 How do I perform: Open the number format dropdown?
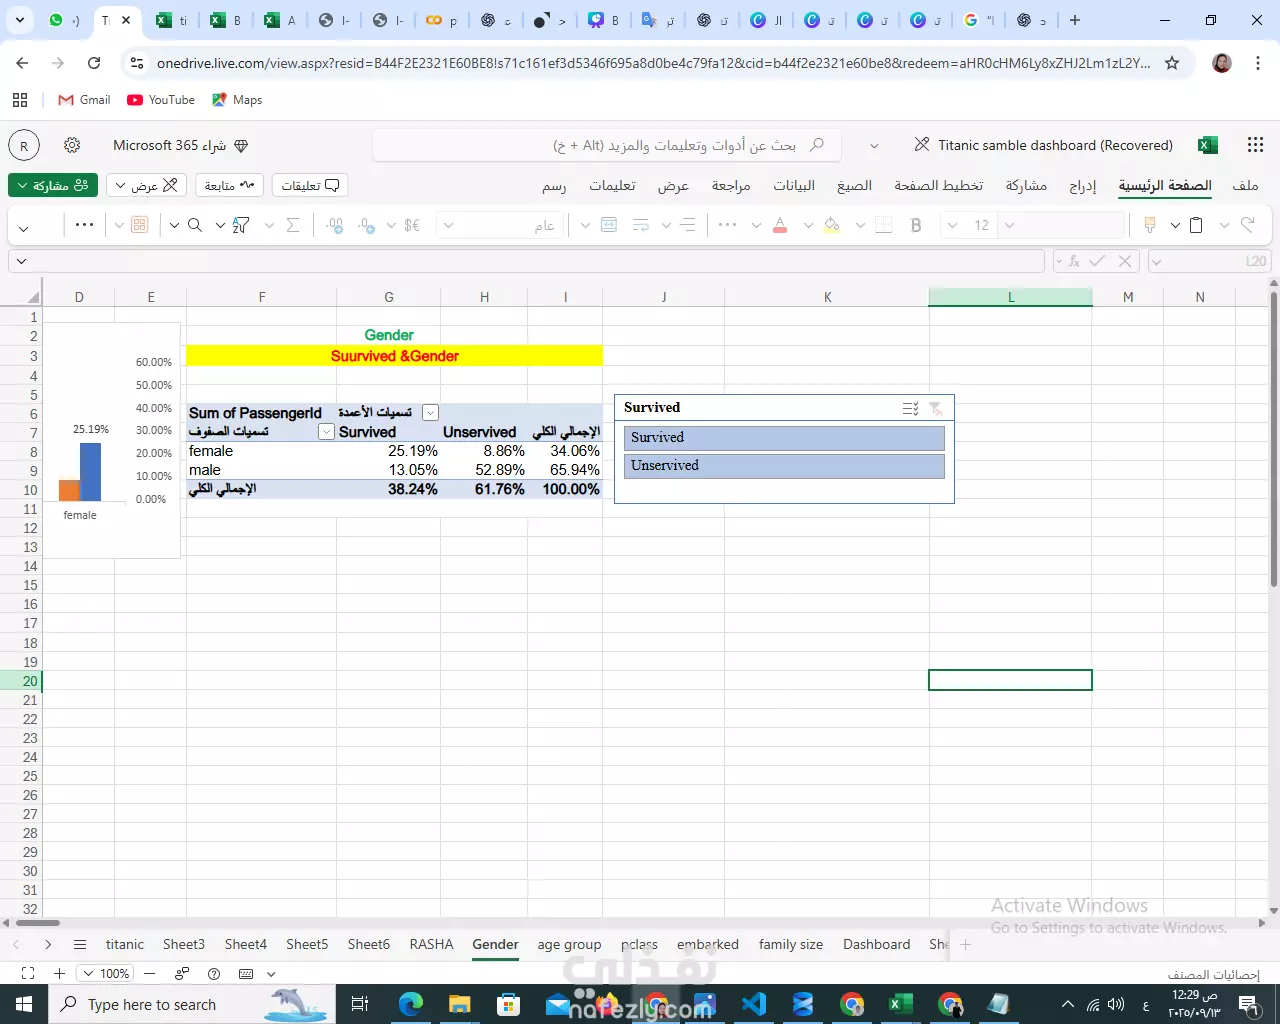(x=449, y=225)
